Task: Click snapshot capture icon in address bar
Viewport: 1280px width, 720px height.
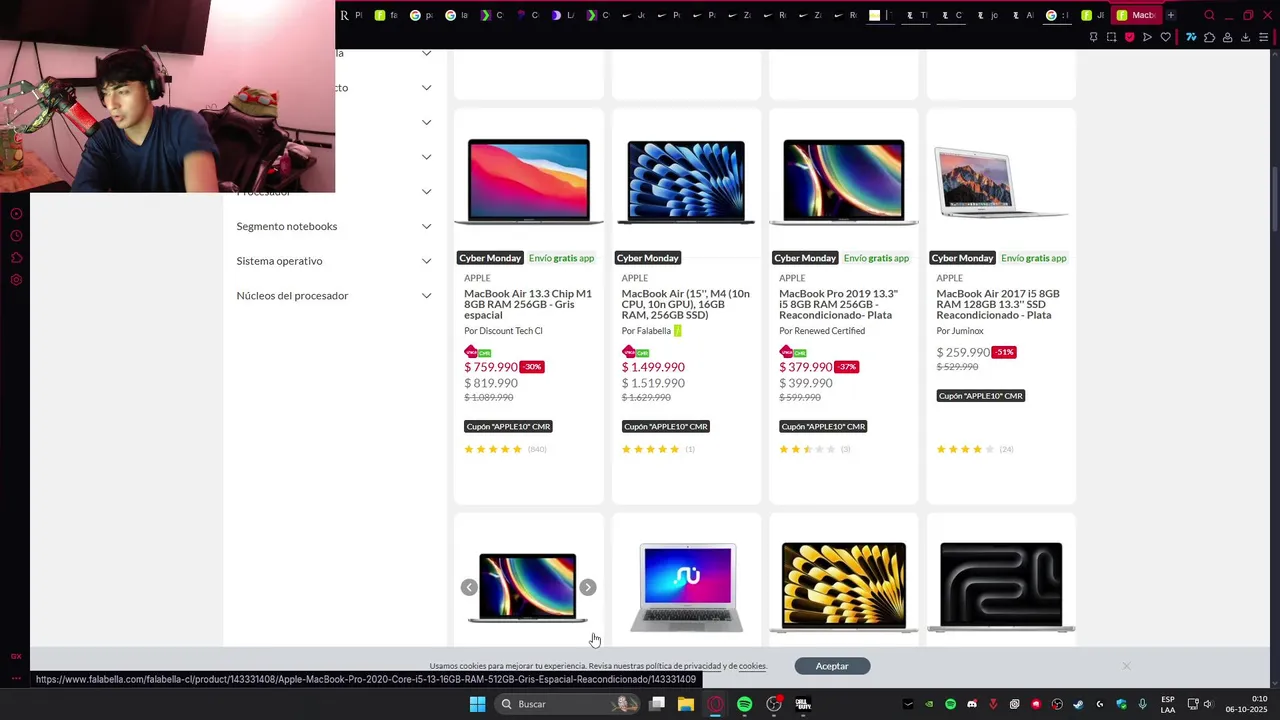Action: (1111, 37)
